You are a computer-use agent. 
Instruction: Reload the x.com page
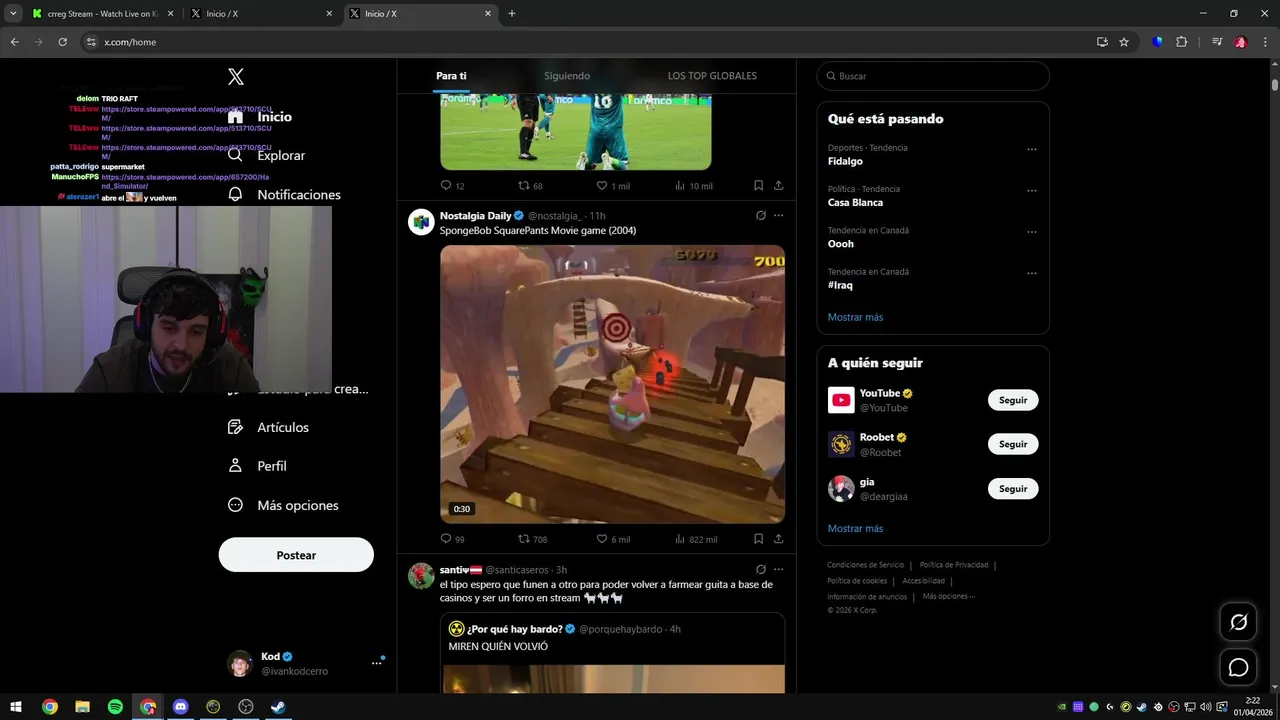pos(62,42)
